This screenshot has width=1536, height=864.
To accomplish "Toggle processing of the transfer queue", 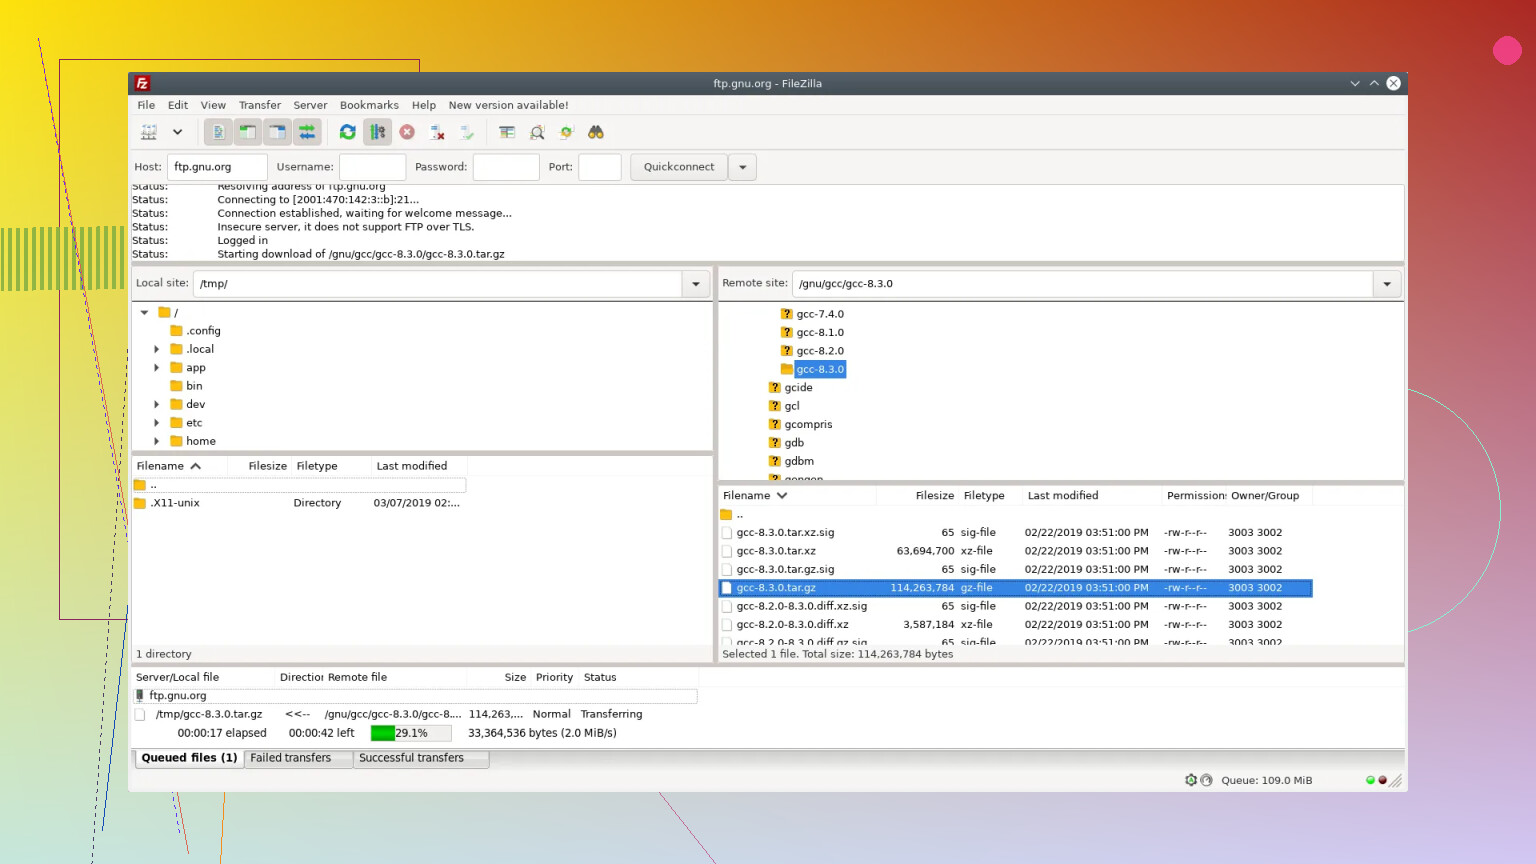I will click(x=377, y=132).
